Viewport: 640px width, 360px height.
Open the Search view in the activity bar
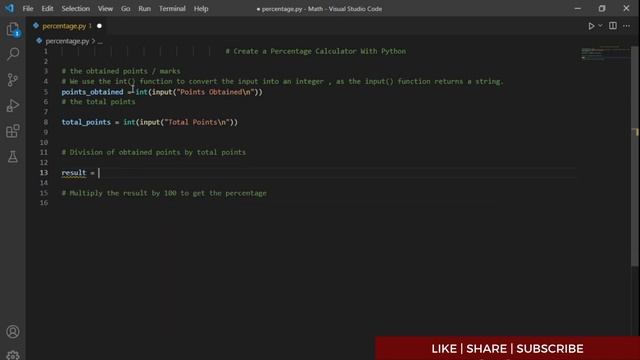click(13, 54)
